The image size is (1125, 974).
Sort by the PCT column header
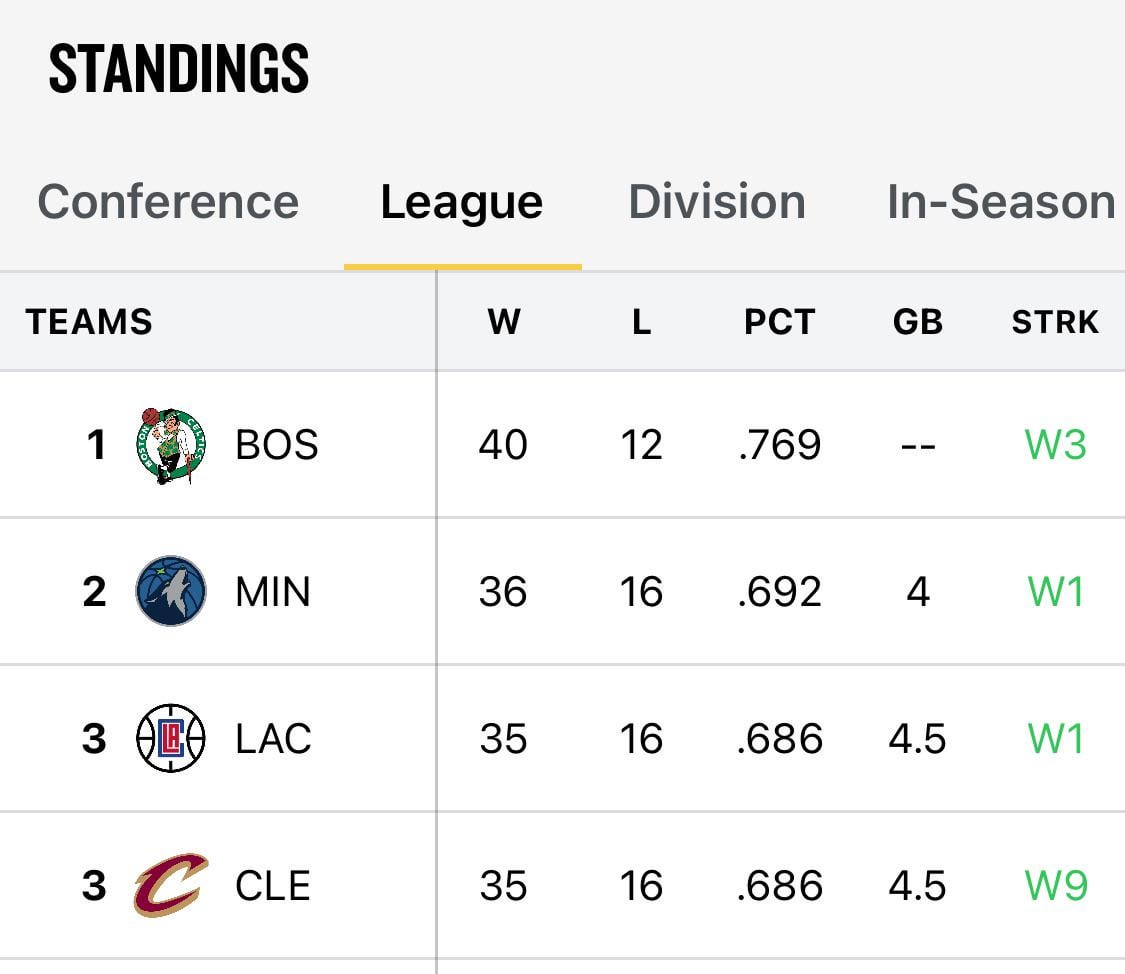pos(780,322)
